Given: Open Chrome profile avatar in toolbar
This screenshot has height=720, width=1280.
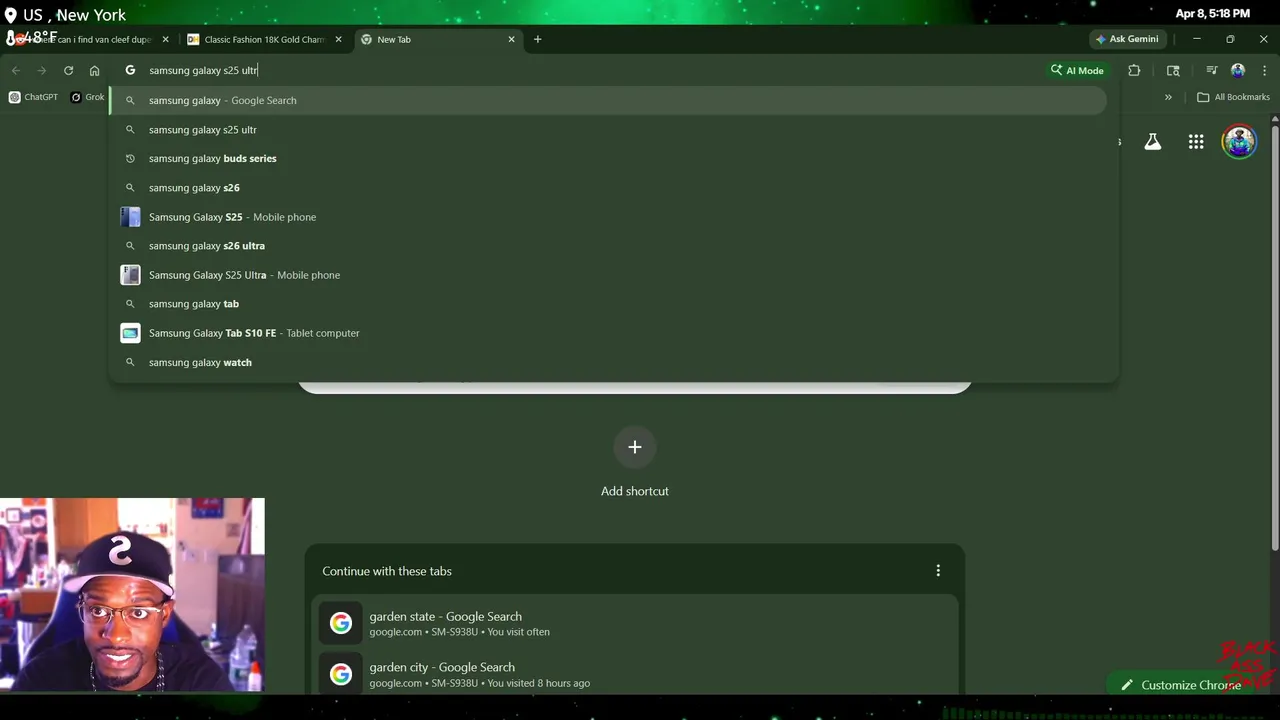Looking at the screenshot, I should pos(1238,70).
